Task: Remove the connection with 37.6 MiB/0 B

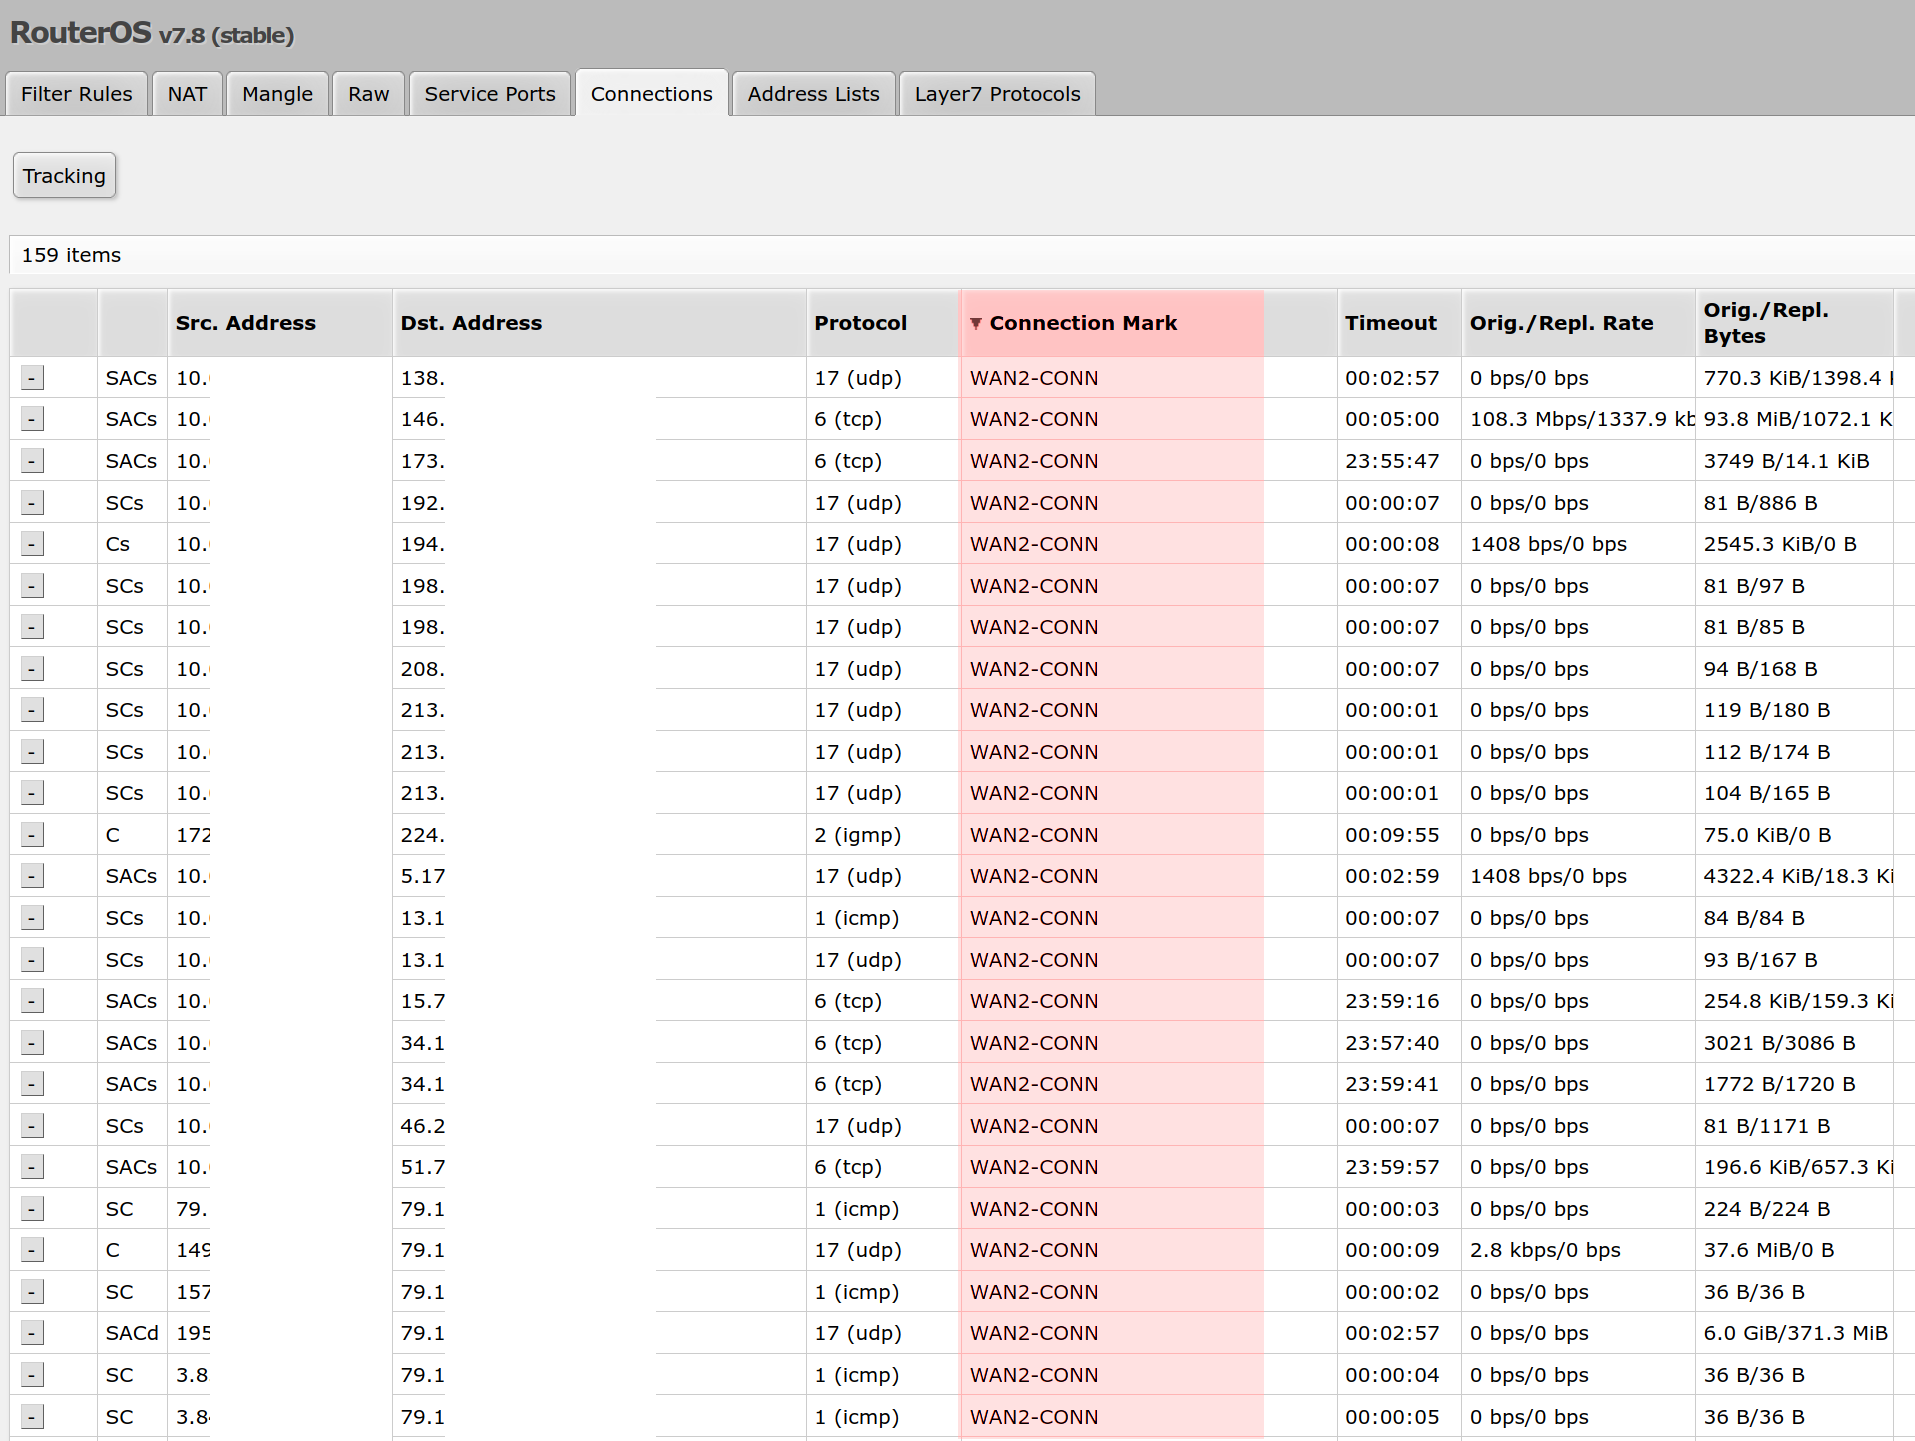Action: [32, 1250]
